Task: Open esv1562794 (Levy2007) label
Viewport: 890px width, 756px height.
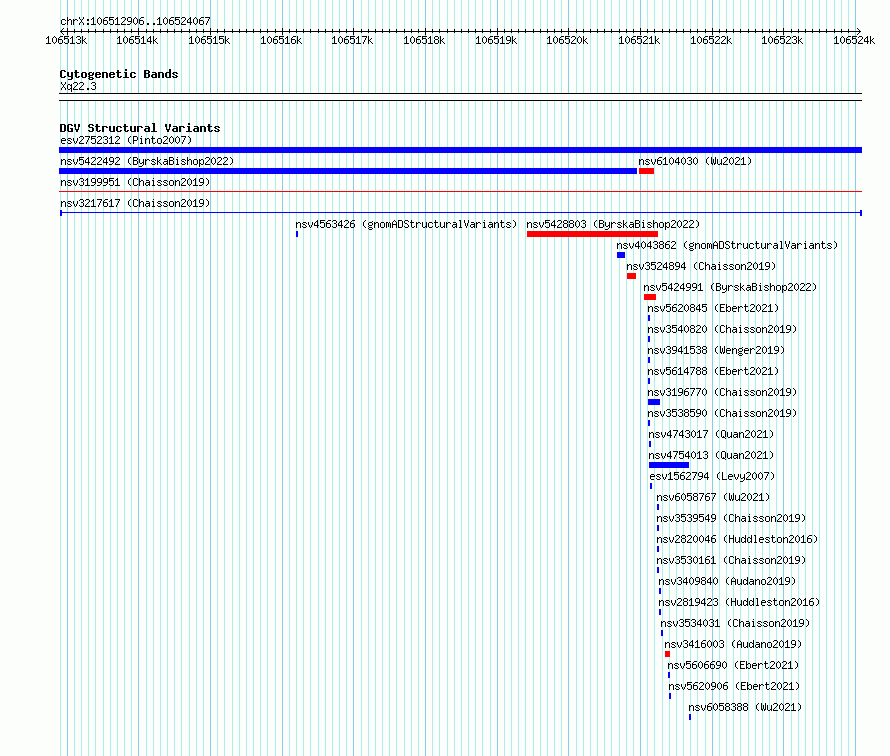Action: (x=712, y=476)
